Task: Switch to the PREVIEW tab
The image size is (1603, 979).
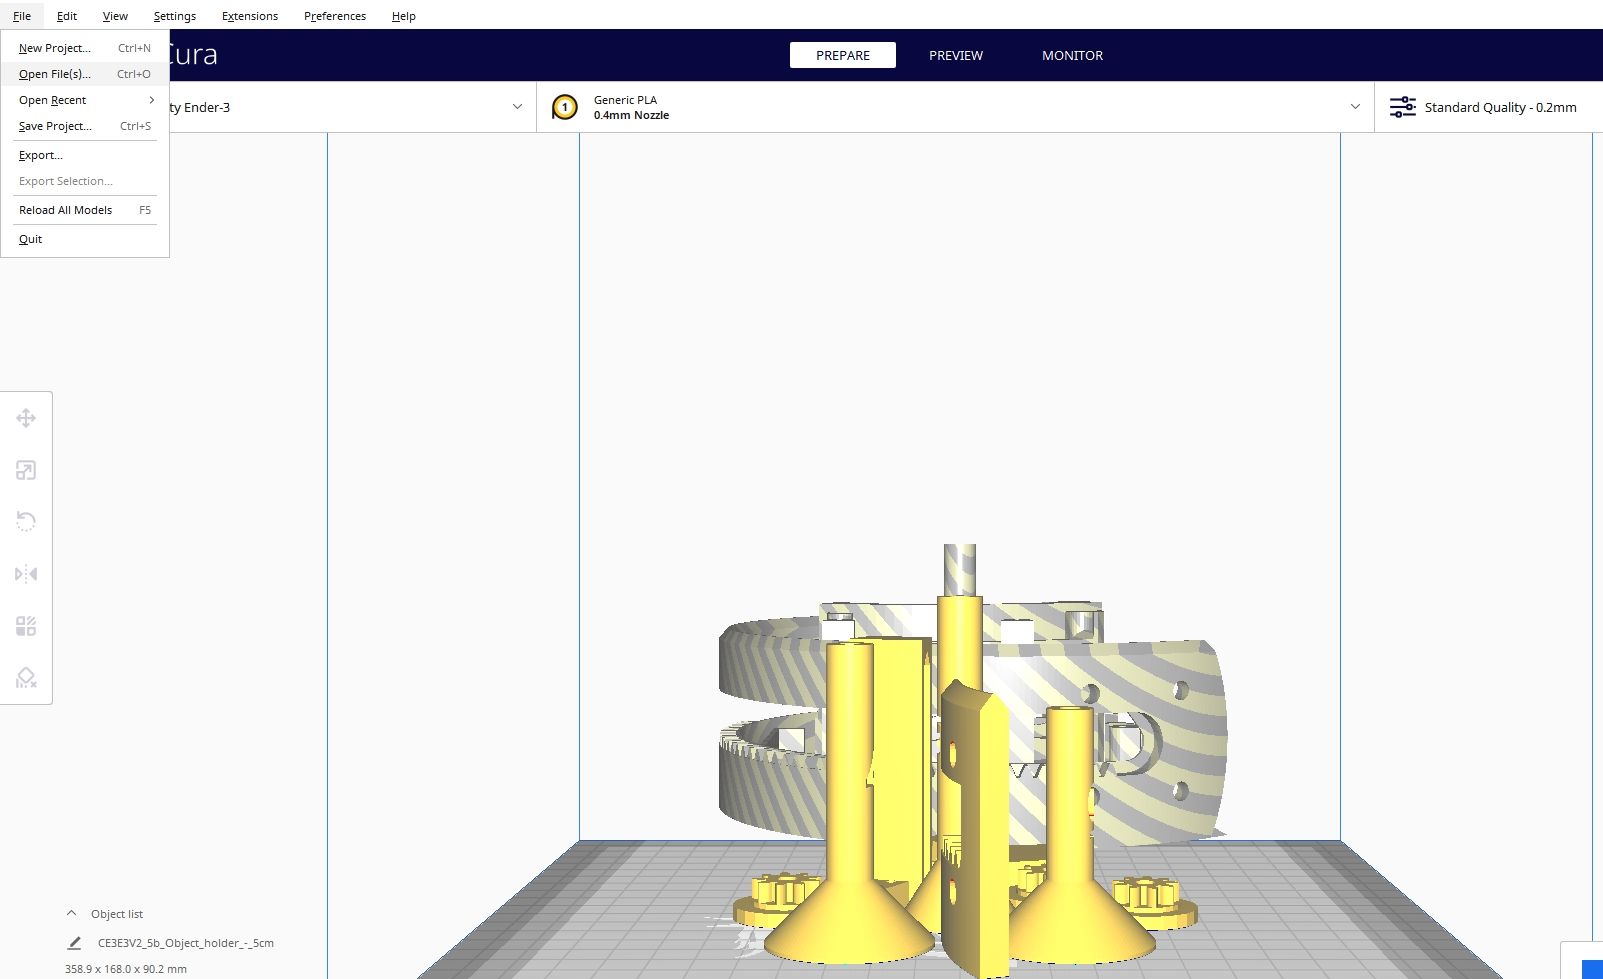Action: [955, 55]
